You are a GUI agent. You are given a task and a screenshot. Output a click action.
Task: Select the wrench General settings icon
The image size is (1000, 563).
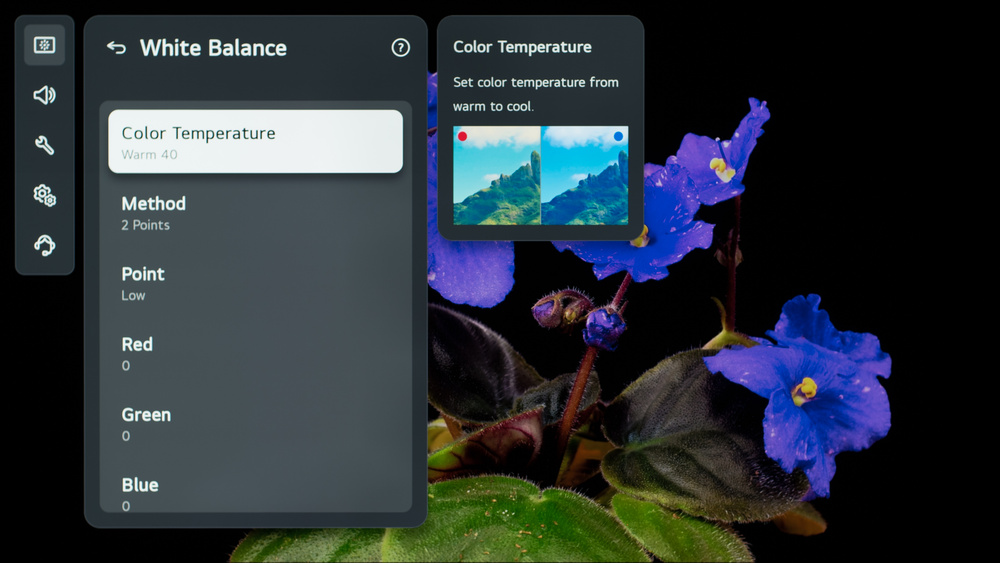pos(44,145)
